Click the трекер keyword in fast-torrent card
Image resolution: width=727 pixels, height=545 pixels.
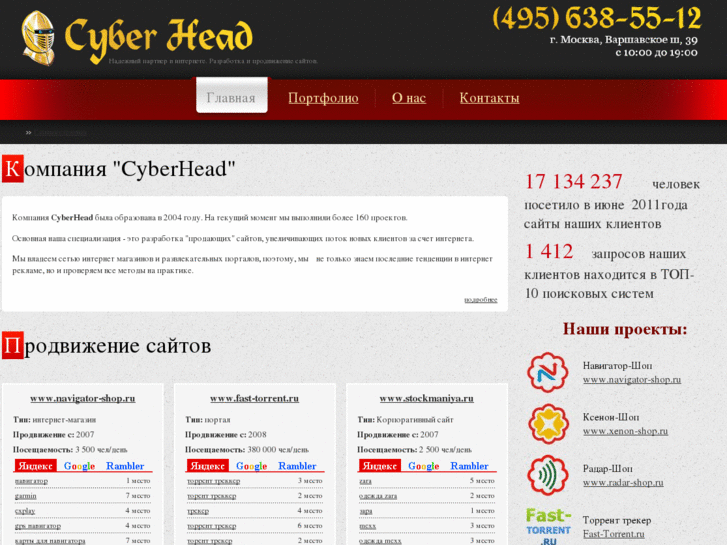pyautogui.click(x=198, y=511)
